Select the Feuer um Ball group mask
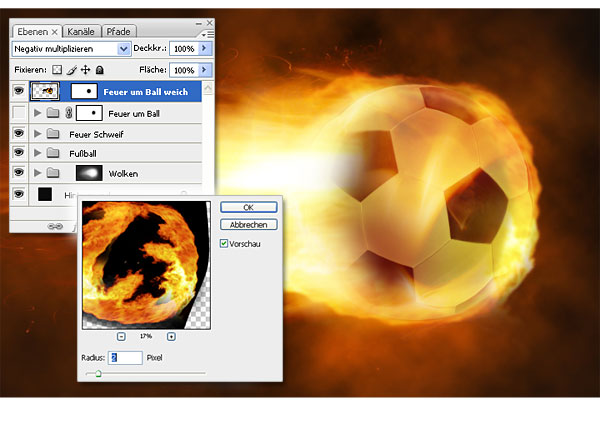The width and height of the screenshot is (600, 427). tap(89, 113)
